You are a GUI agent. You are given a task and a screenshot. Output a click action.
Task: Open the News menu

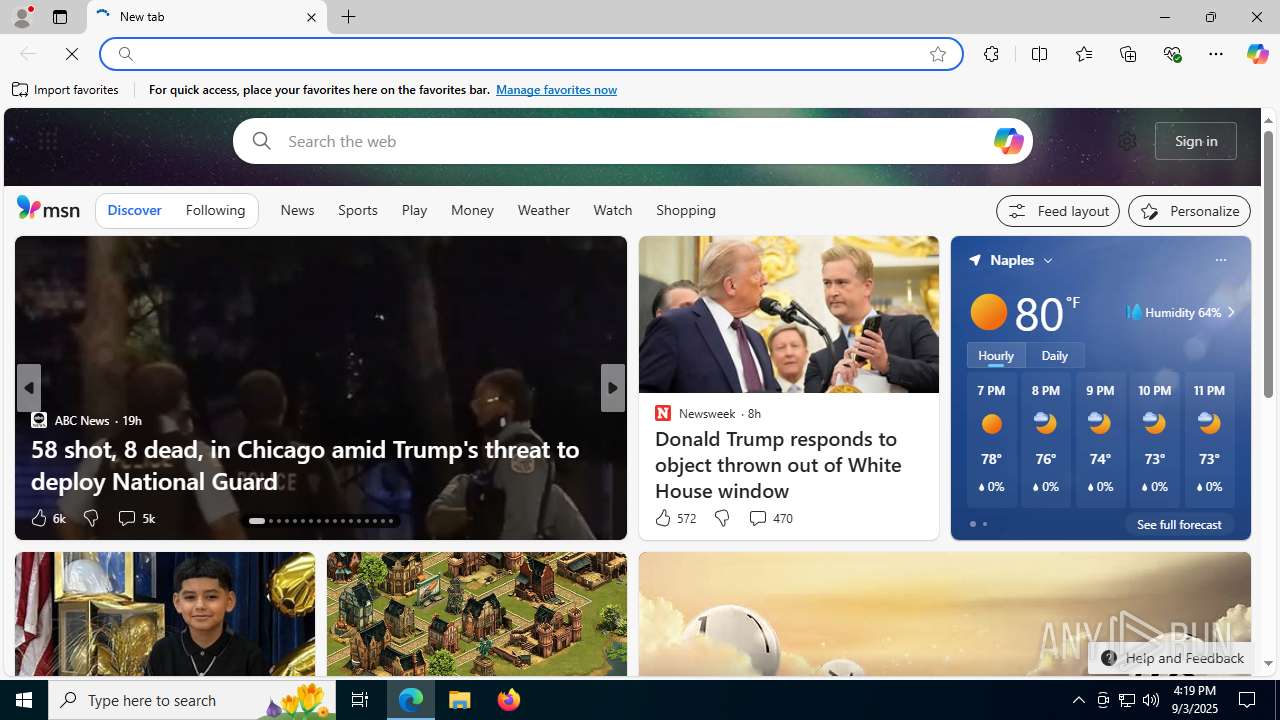(297, 210)
